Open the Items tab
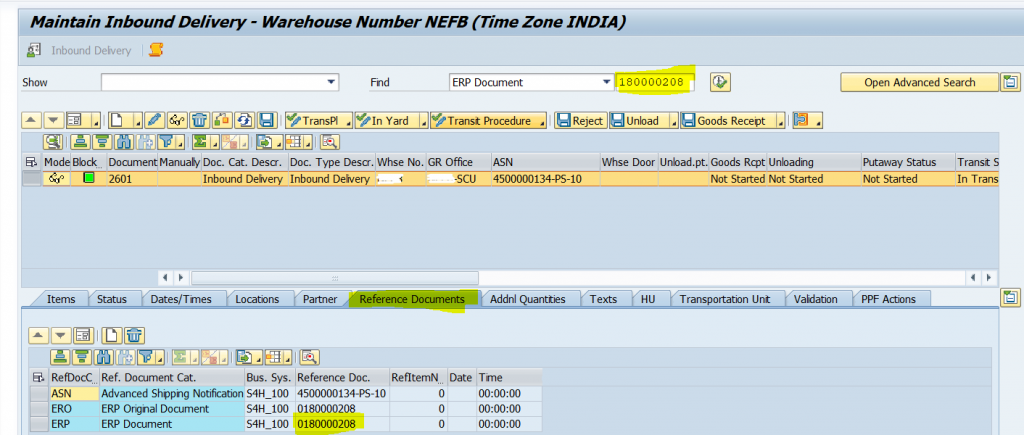 click(61, 299)
